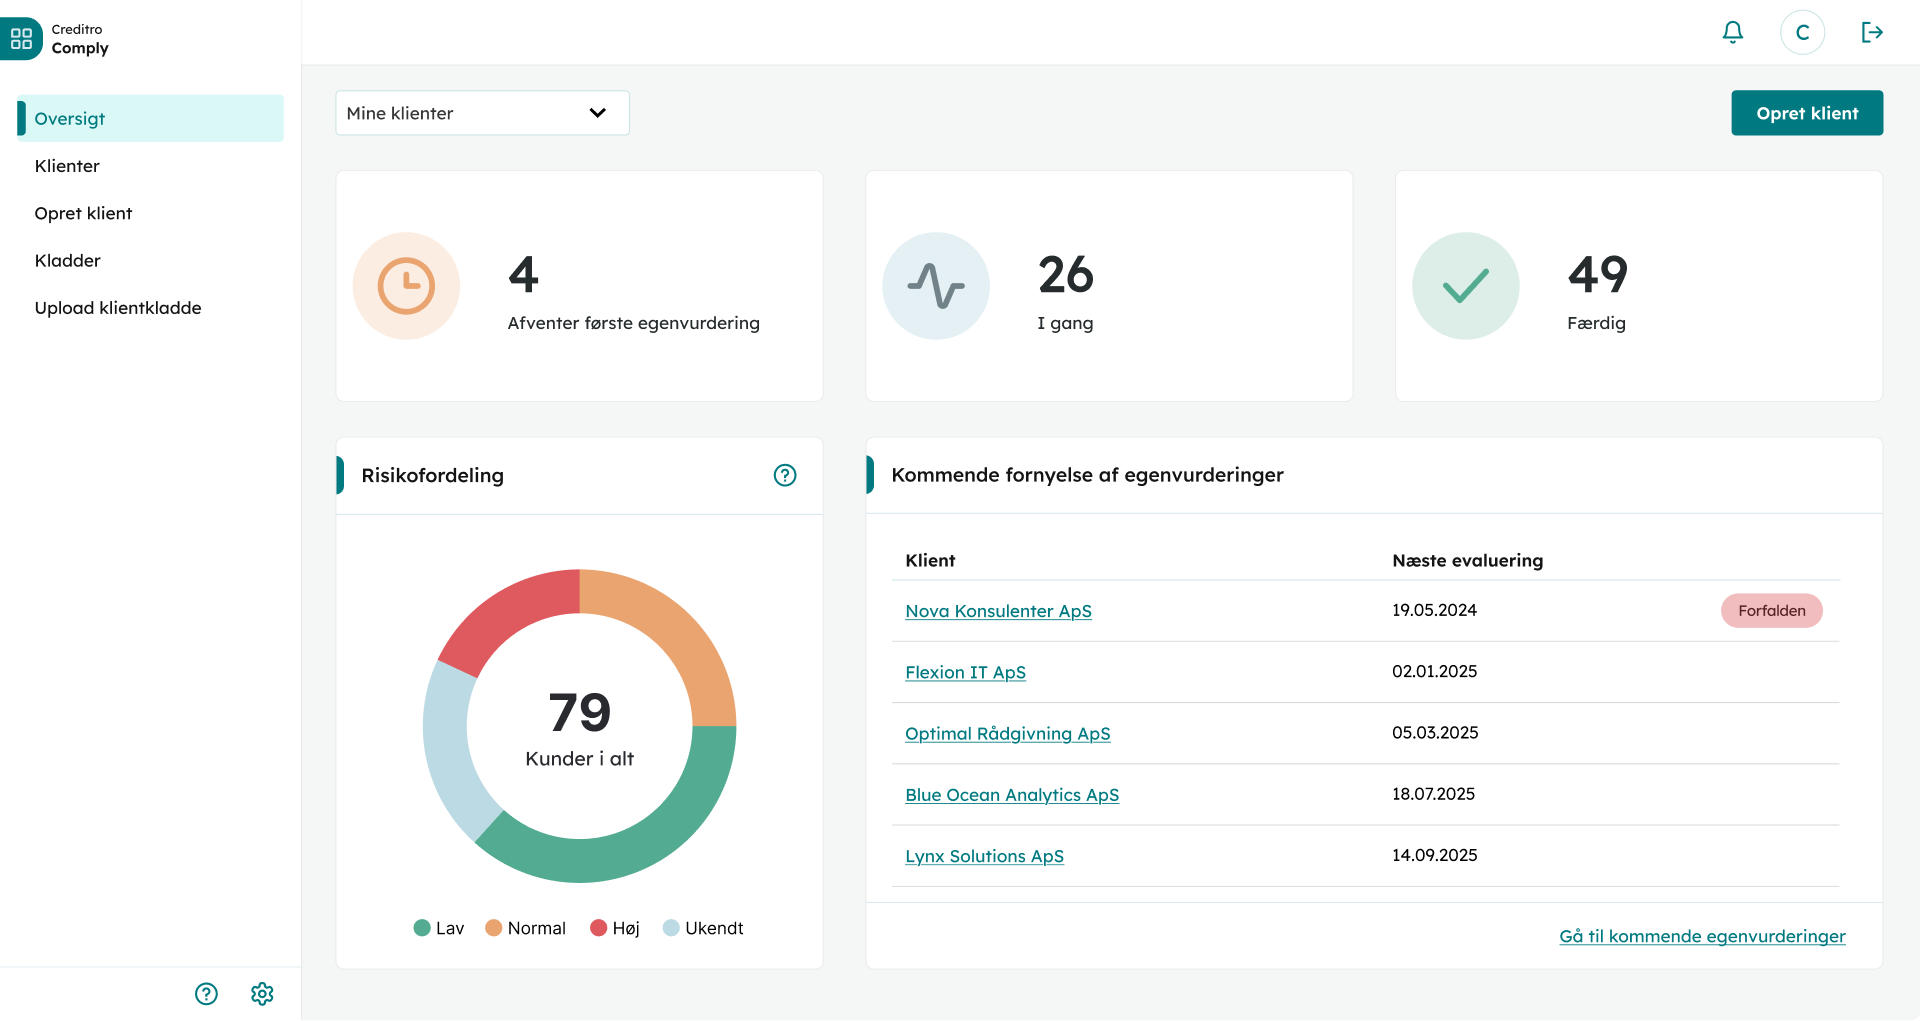
Task: Open the settings gear in sidebar footer
Action: [x=262, y=994]
